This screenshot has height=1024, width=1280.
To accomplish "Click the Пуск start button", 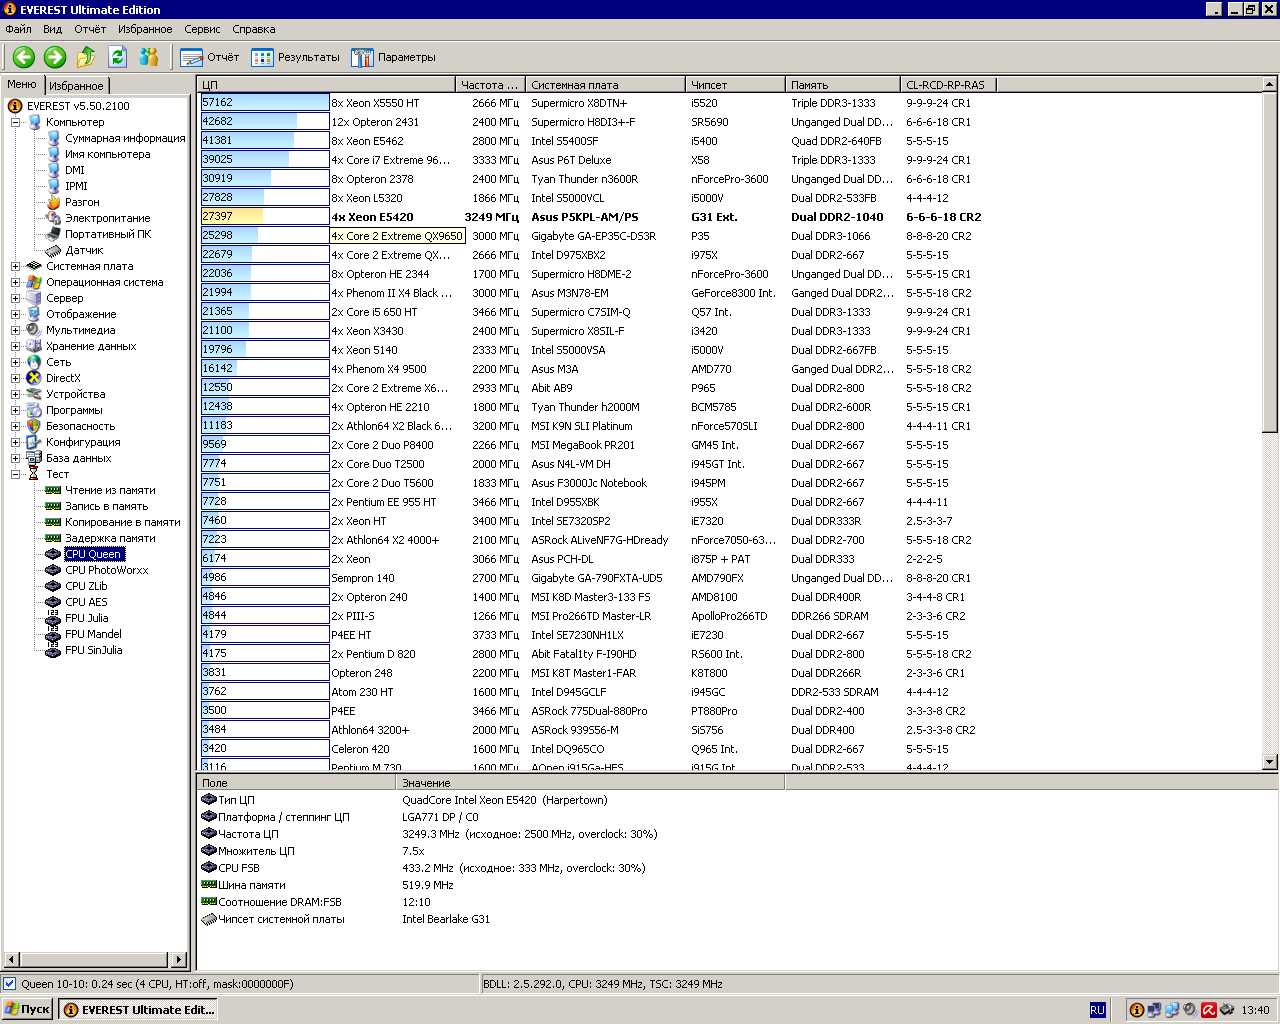I will point(28,1010).
